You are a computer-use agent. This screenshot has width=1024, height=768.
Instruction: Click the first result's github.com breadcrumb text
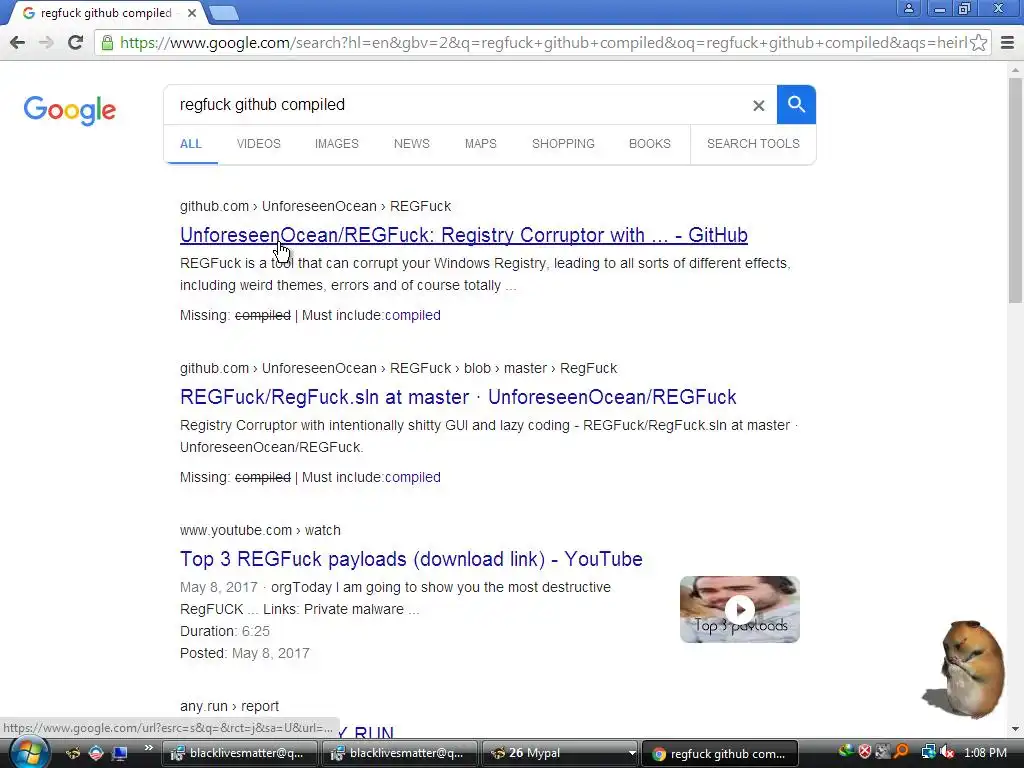[x=315, y=206]
